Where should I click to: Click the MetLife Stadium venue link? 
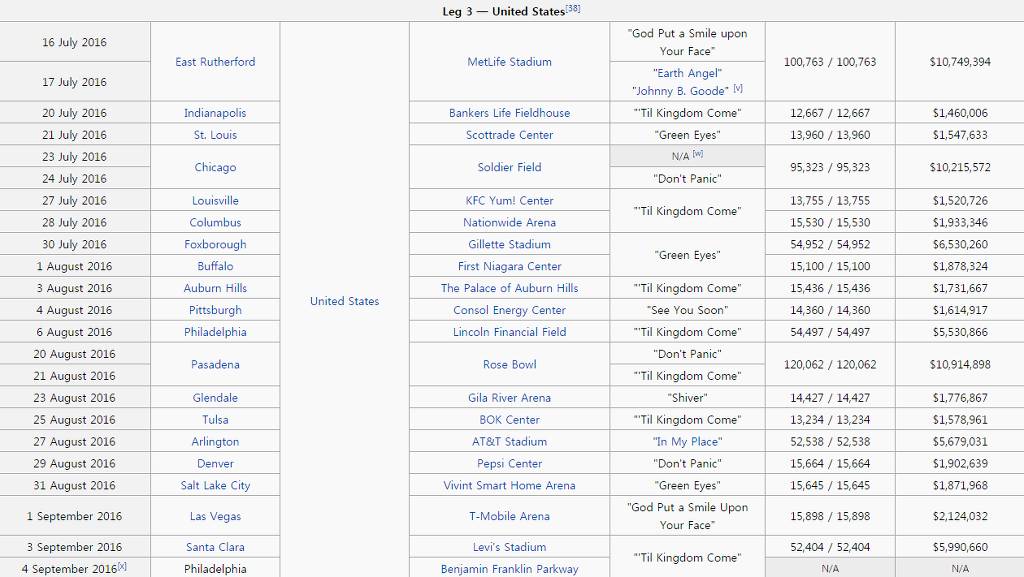tap(509, 62)
